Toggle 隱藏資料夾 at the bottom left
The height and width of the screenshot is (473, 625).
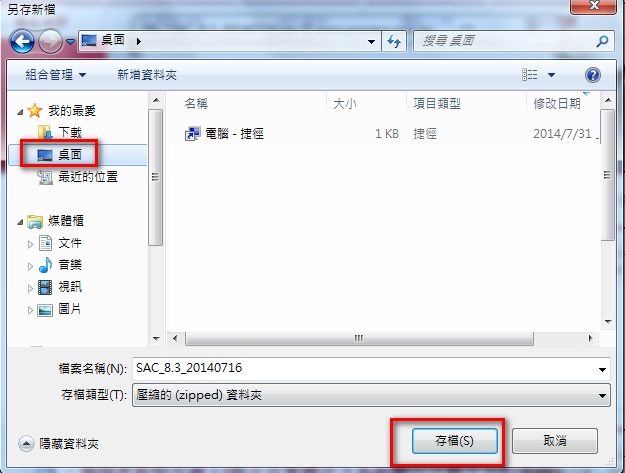58,444
